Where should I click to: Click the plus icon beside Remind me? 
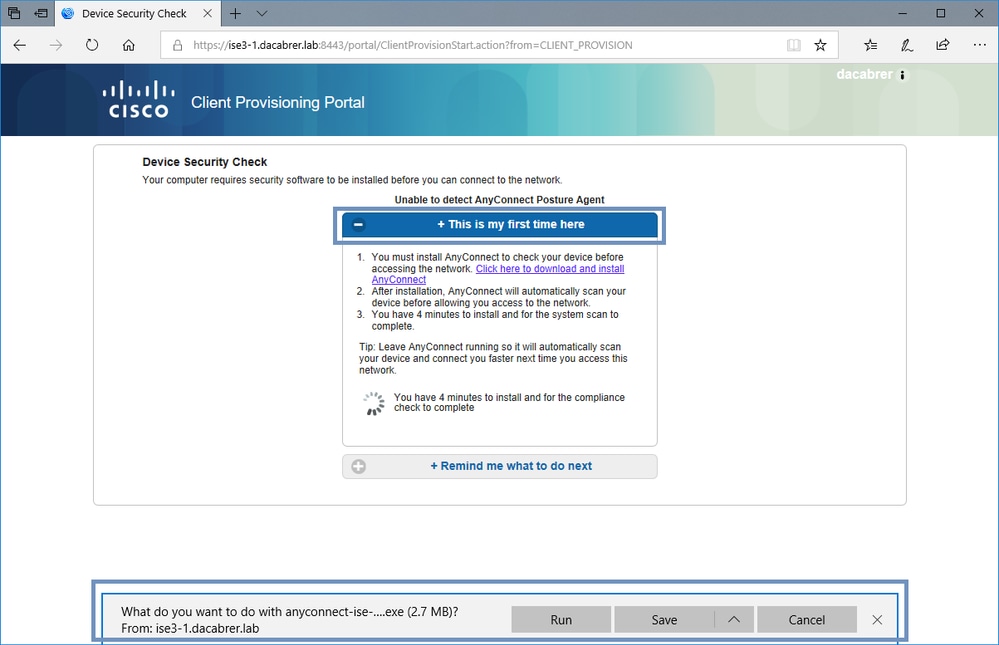[x=359, y=467]
